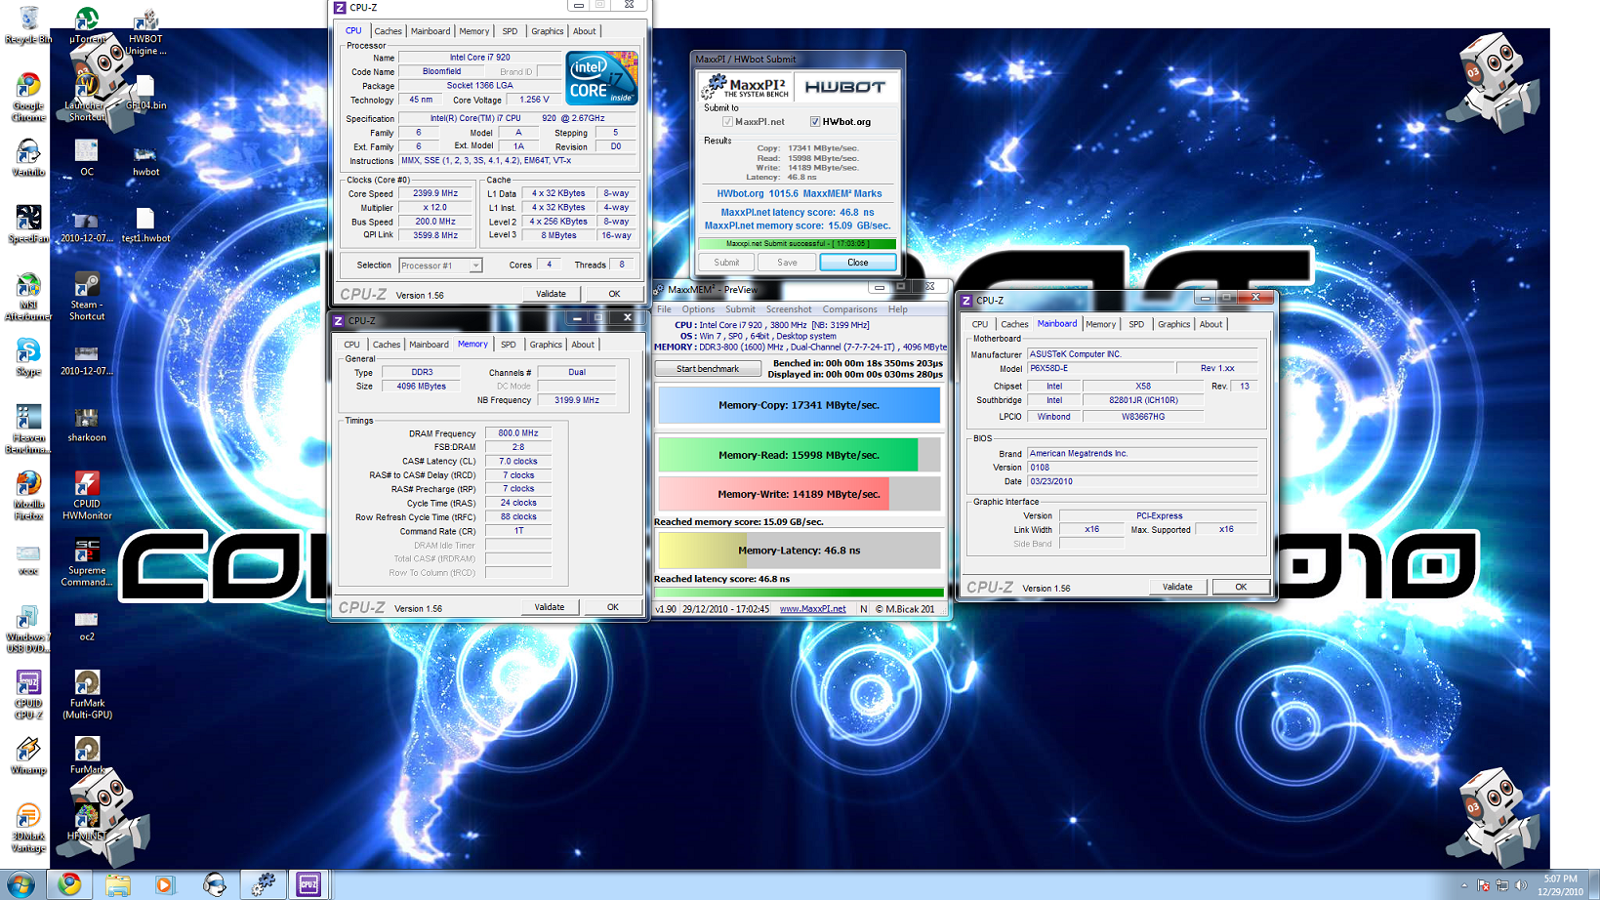Open the MaxxMEM Options menu
The height and width of the screenshot is (900, 1600).
pos(698,309)
